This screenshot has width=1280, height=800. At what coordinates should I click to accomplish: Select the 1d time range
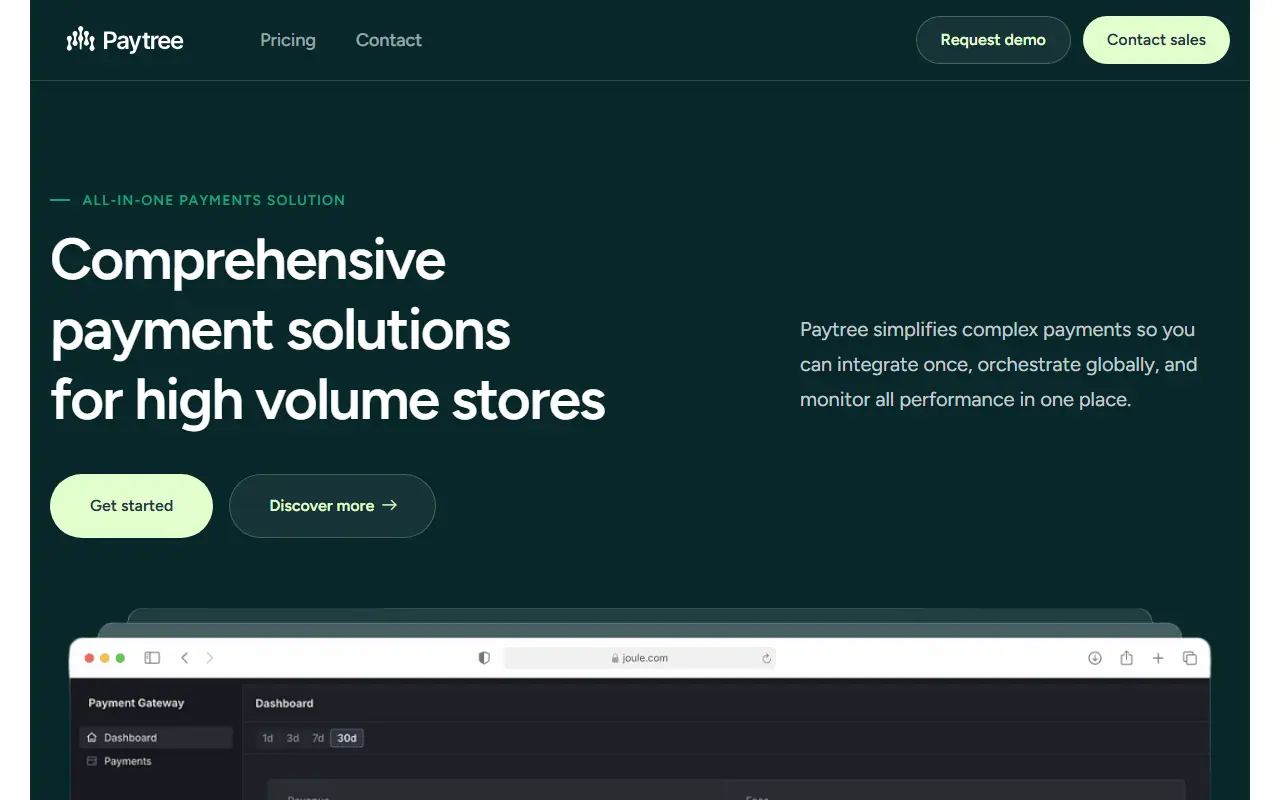pos(267,738)
